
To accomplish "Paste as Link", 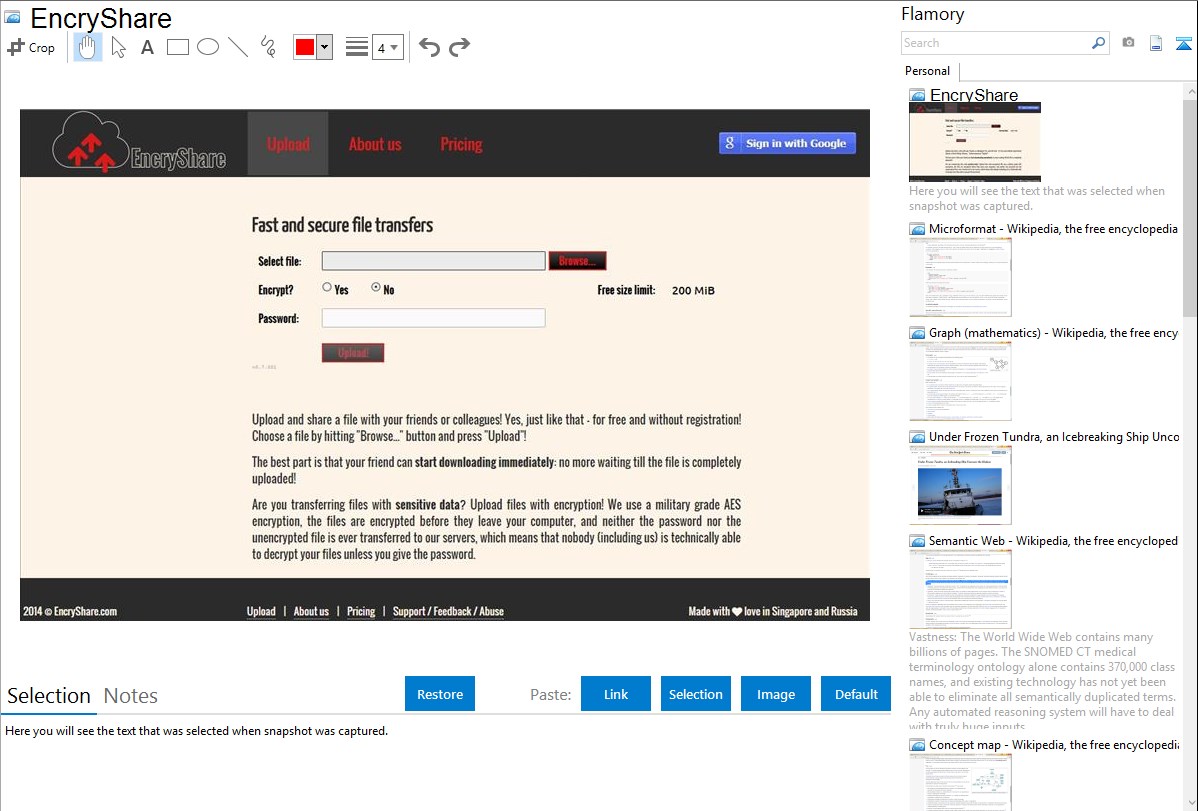I will 616,694.
